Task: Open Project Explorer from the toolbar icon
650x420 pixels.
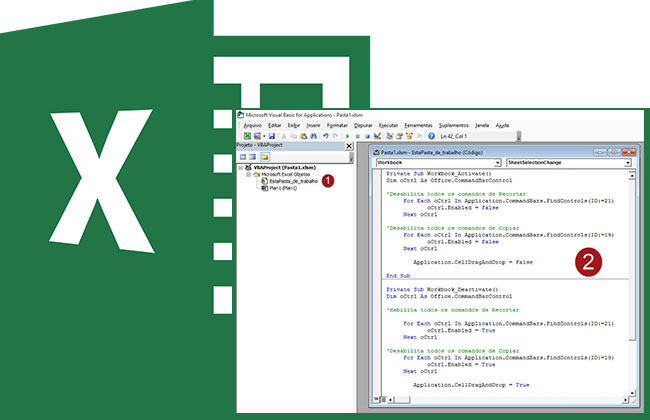Action: click(389, 136)
